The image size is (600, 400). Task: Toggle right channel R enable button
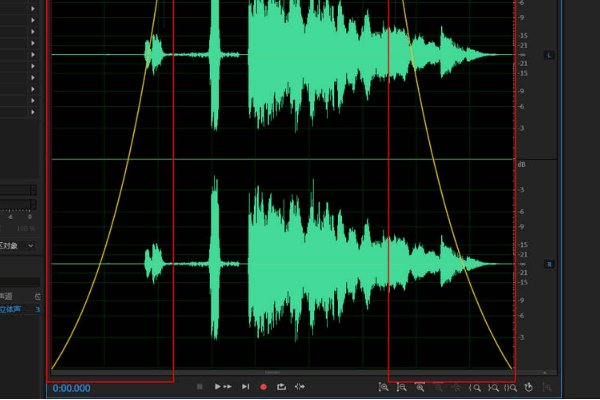[548, 264]
